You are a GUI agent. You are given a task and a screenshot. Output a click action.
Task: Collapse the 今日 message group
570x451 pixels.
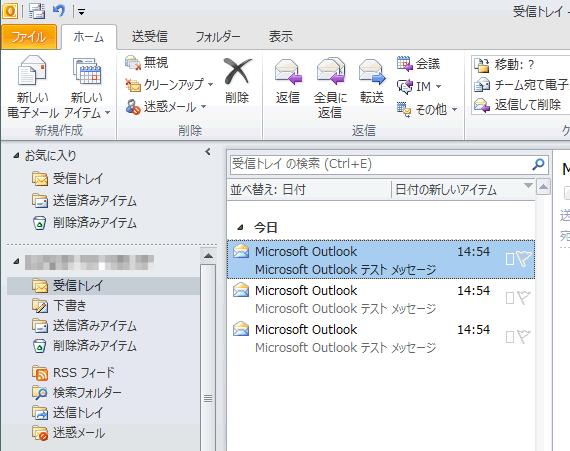click(x=240, y=227)
